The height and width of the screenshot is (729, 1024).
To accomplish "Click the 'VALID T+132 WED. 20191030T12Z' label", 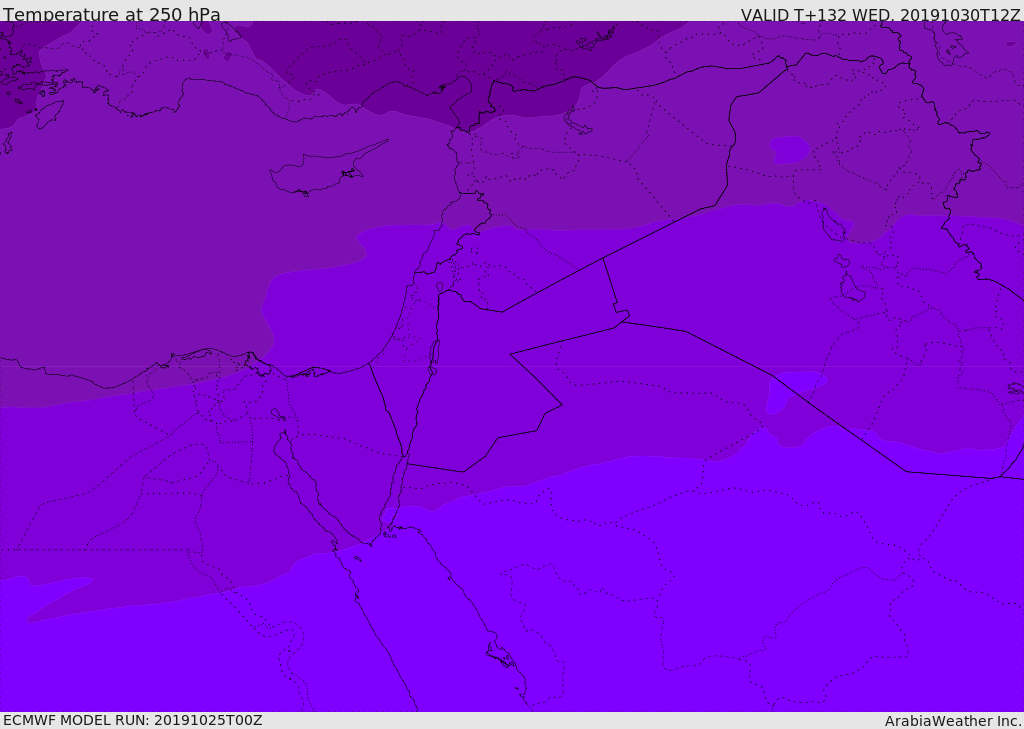I will point(880,14).
